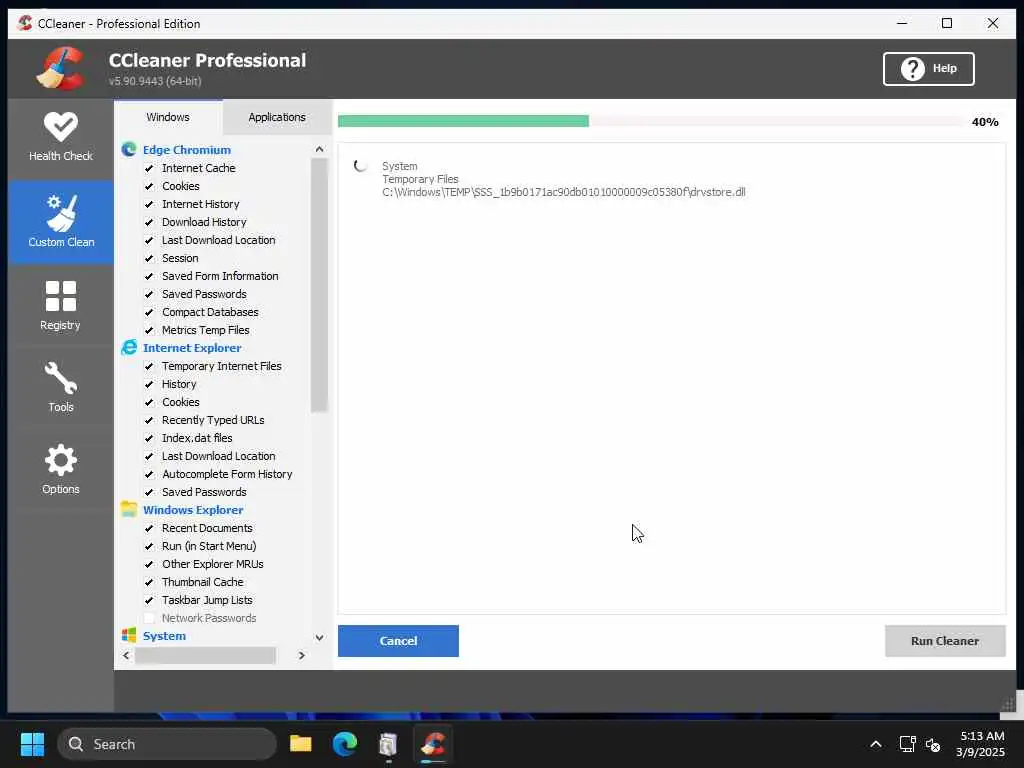
Task: Open Help from the header
Action: click(929, 69)
